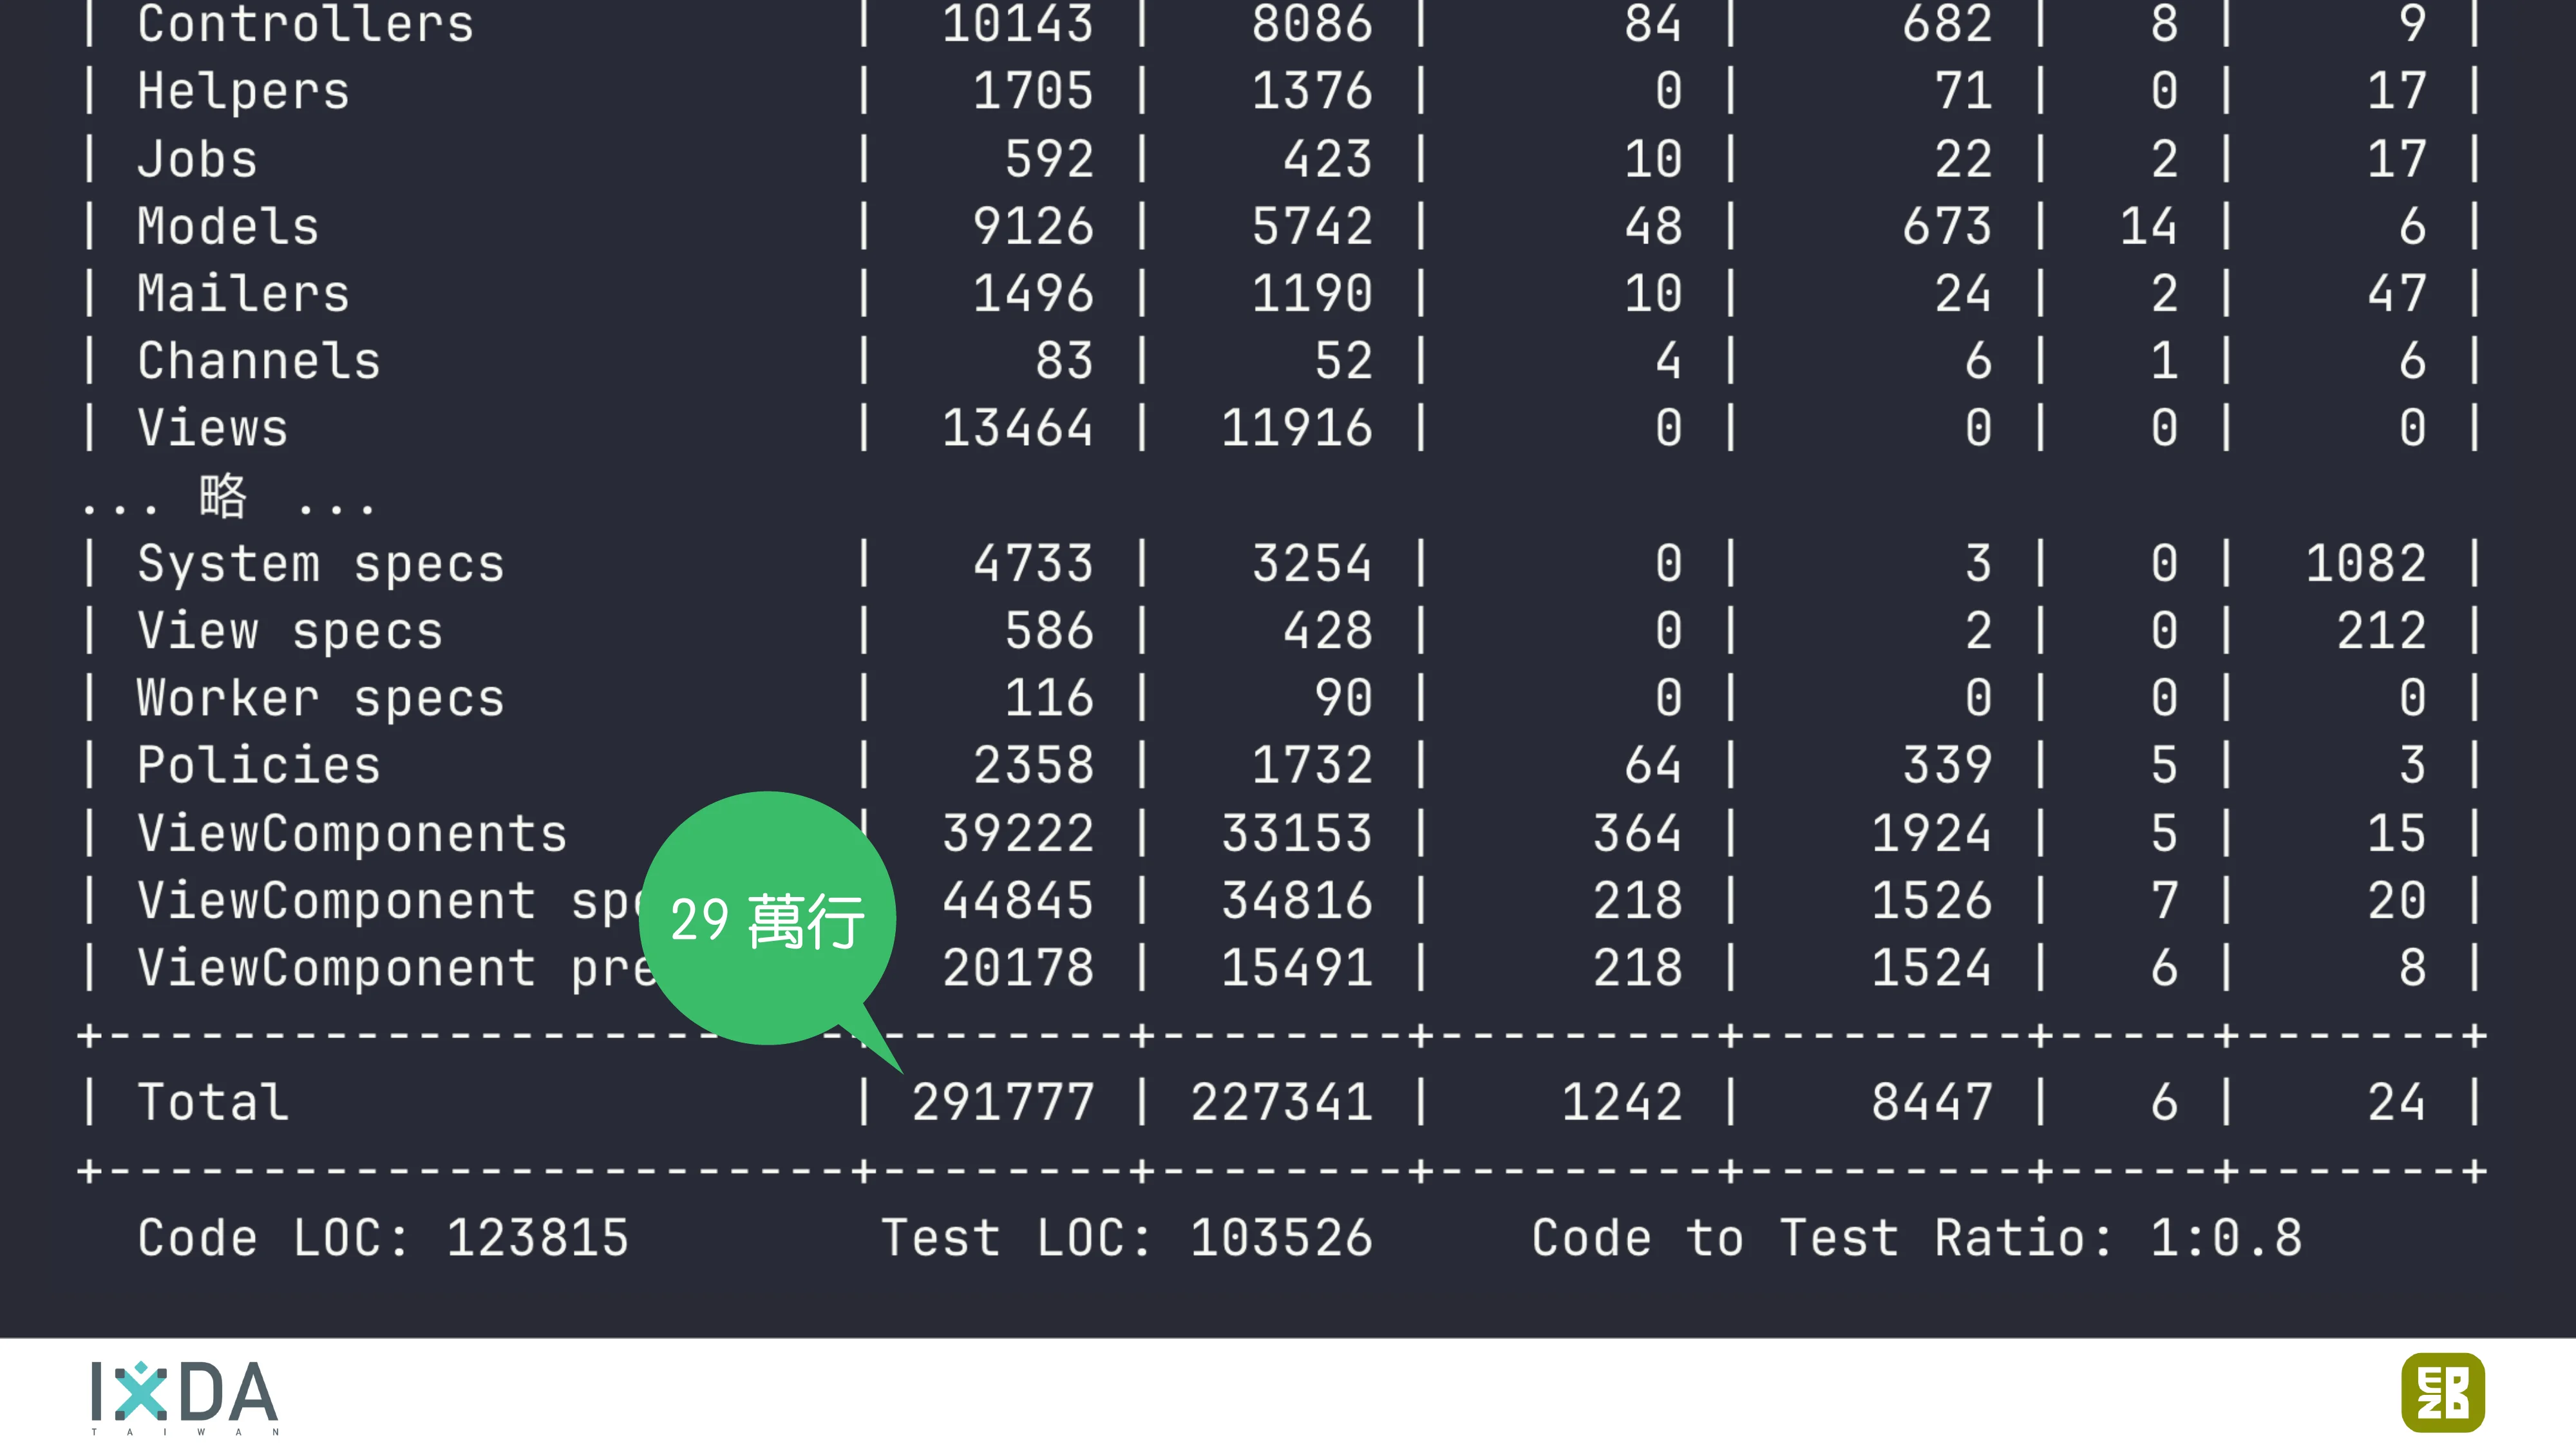2576x1449 pixels.
Task: Click the Mailers row label
Action: [x=243, y=293]
